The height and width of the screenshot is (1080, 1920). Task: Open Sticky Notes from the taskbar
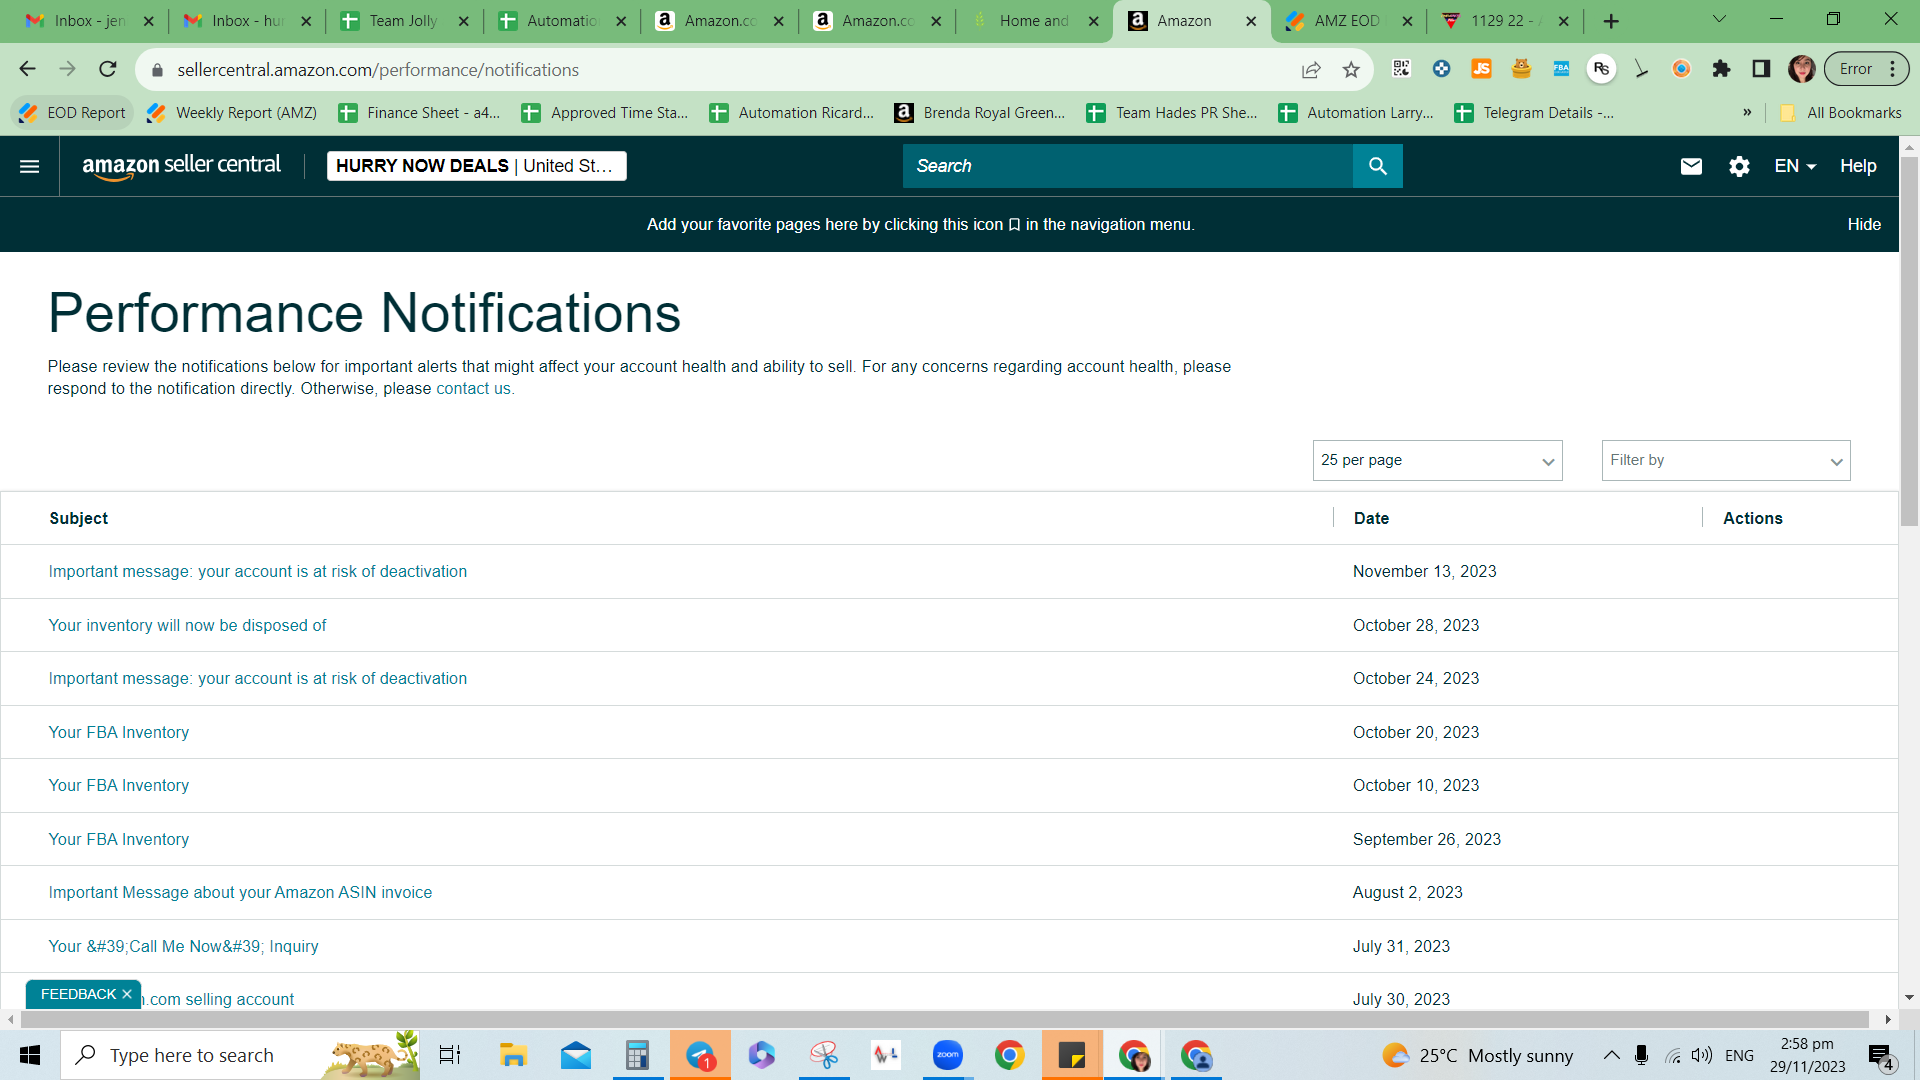tap(1072, 1055)
